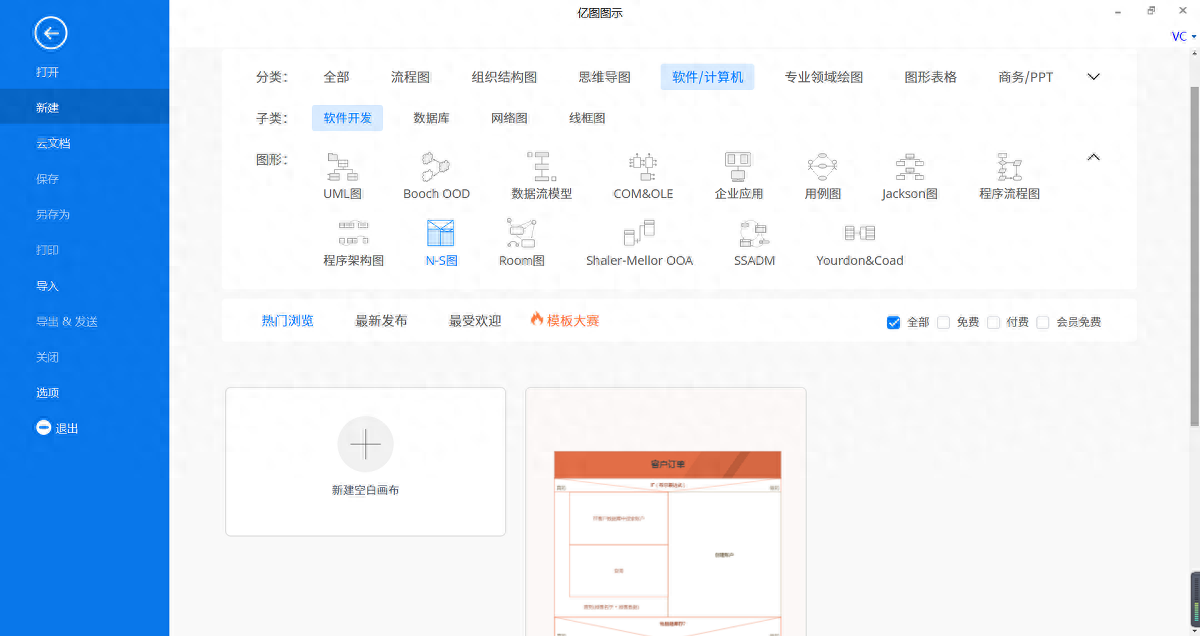
Task: Tick the 会员免费 checkbox
Action: 1043,322
